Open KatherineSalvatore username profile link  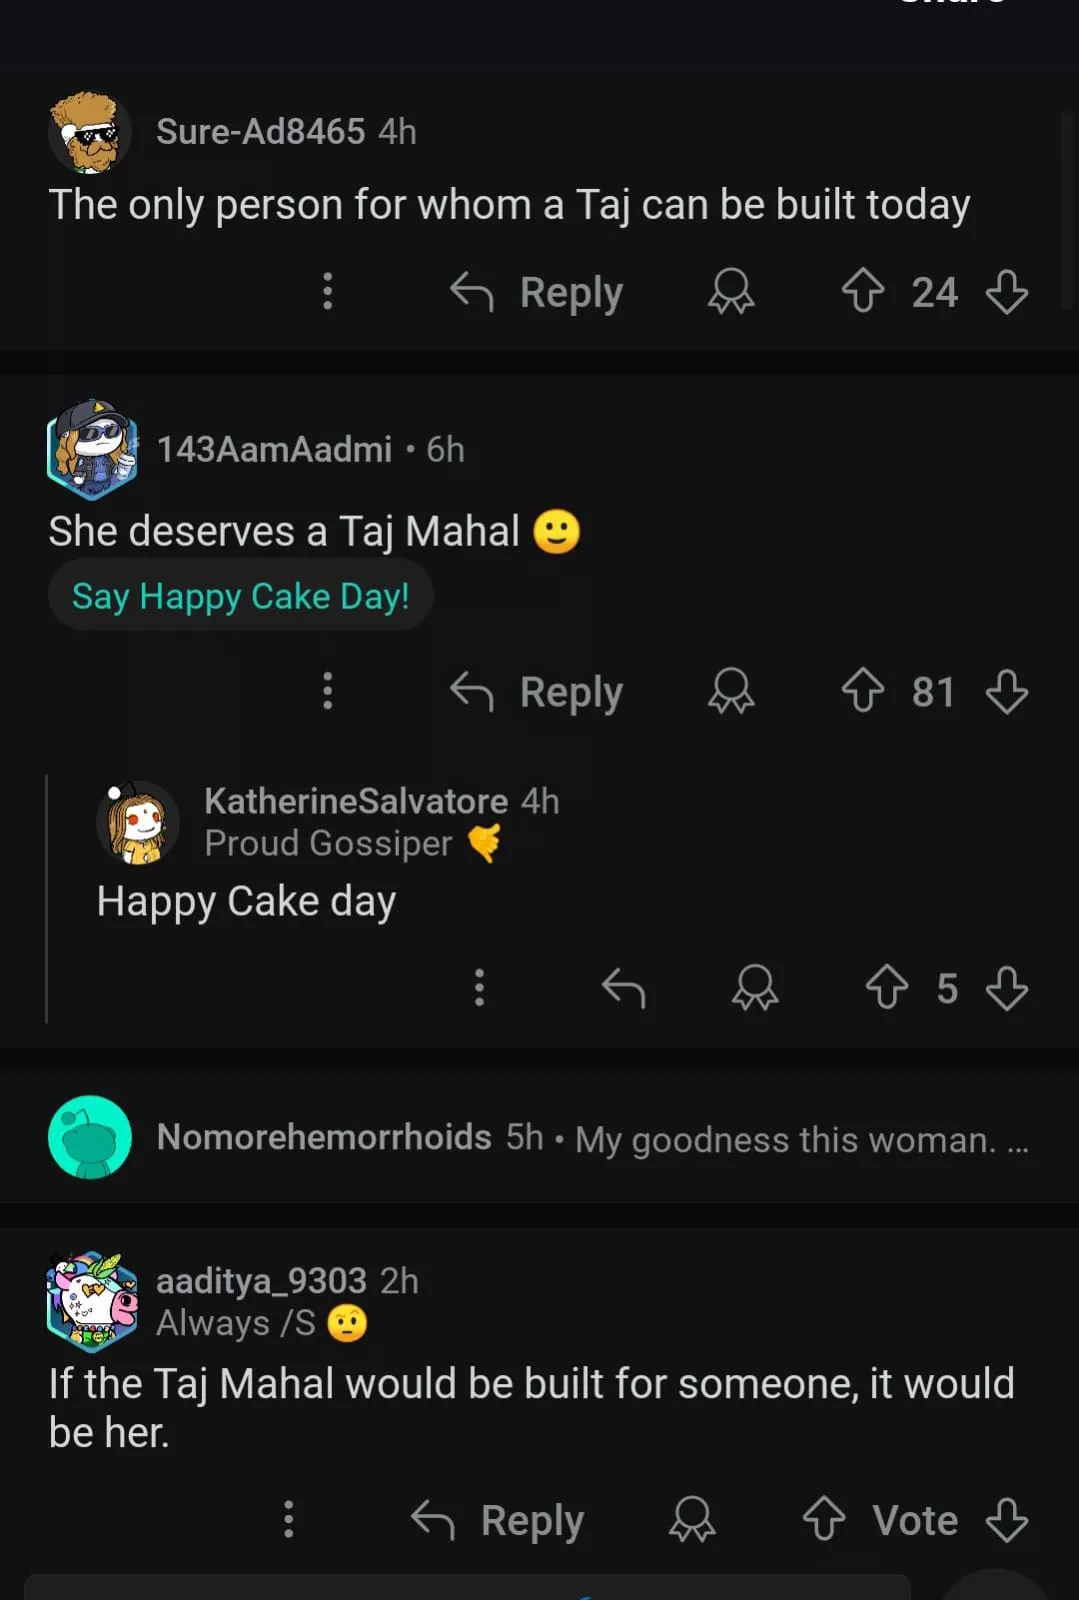[356, 801]
